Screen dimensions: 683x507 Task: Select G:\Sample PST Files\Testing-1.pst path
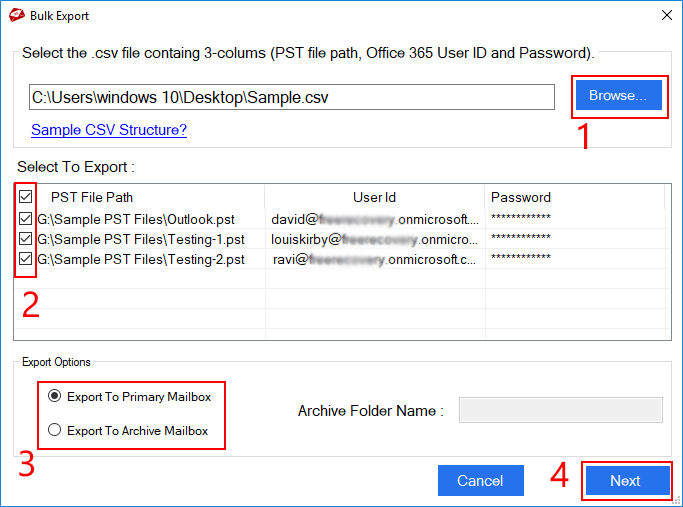[141, 239]
